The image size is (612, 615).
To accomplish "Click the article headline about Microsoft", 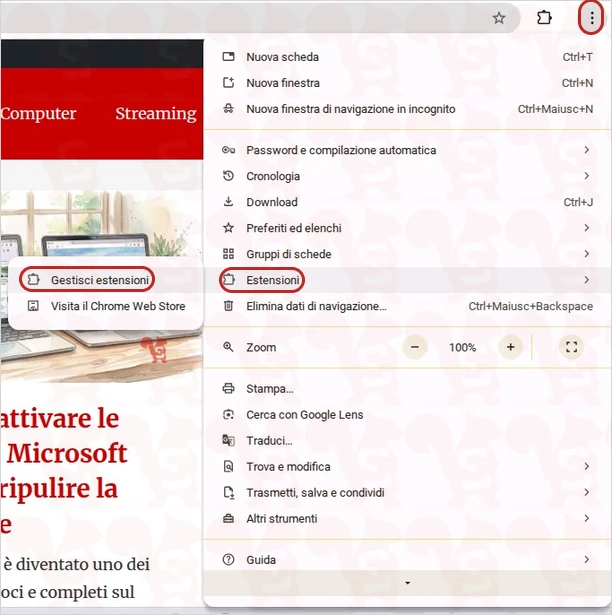I will (x=64, y=471).
